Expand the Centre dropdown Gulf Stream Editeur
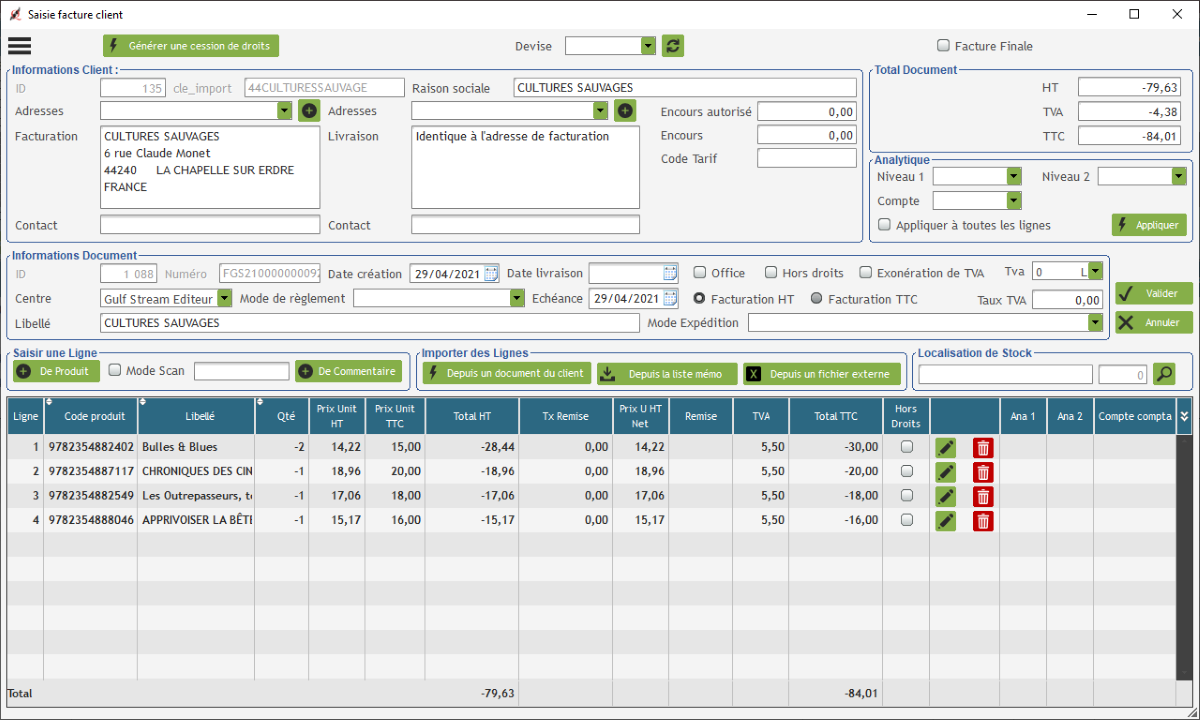The height and width of the screenshot is (720, 1200). [x=224, y=298]
